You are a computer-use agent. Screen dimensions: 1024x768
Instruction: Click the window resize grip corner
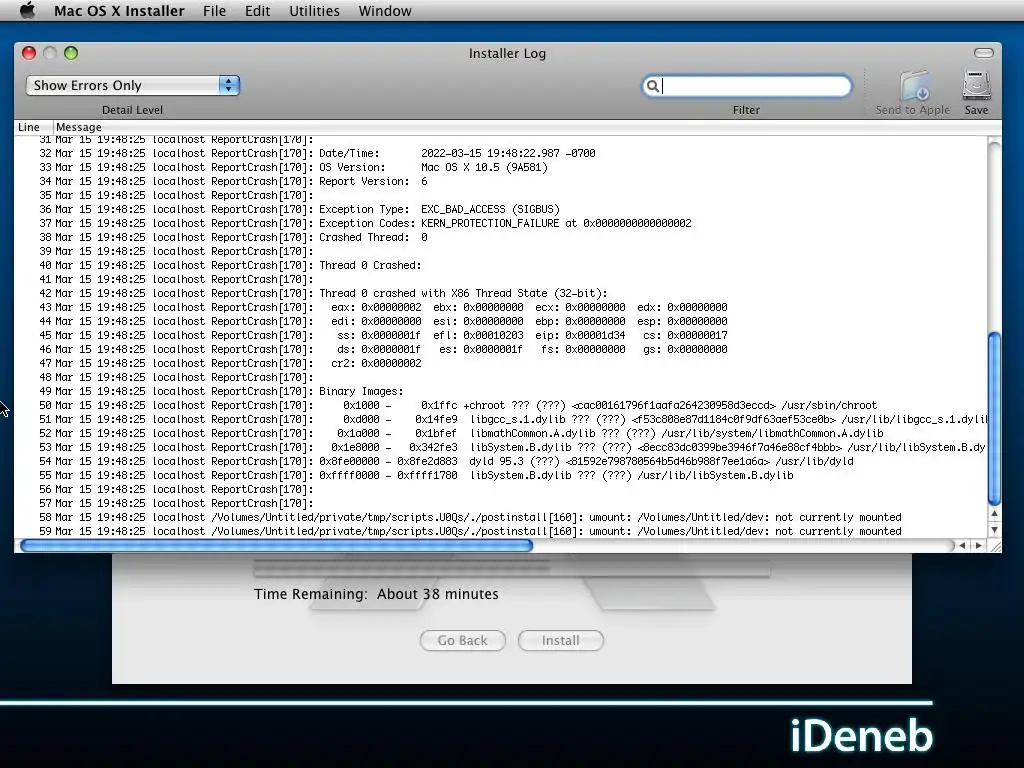pos(995,546)
